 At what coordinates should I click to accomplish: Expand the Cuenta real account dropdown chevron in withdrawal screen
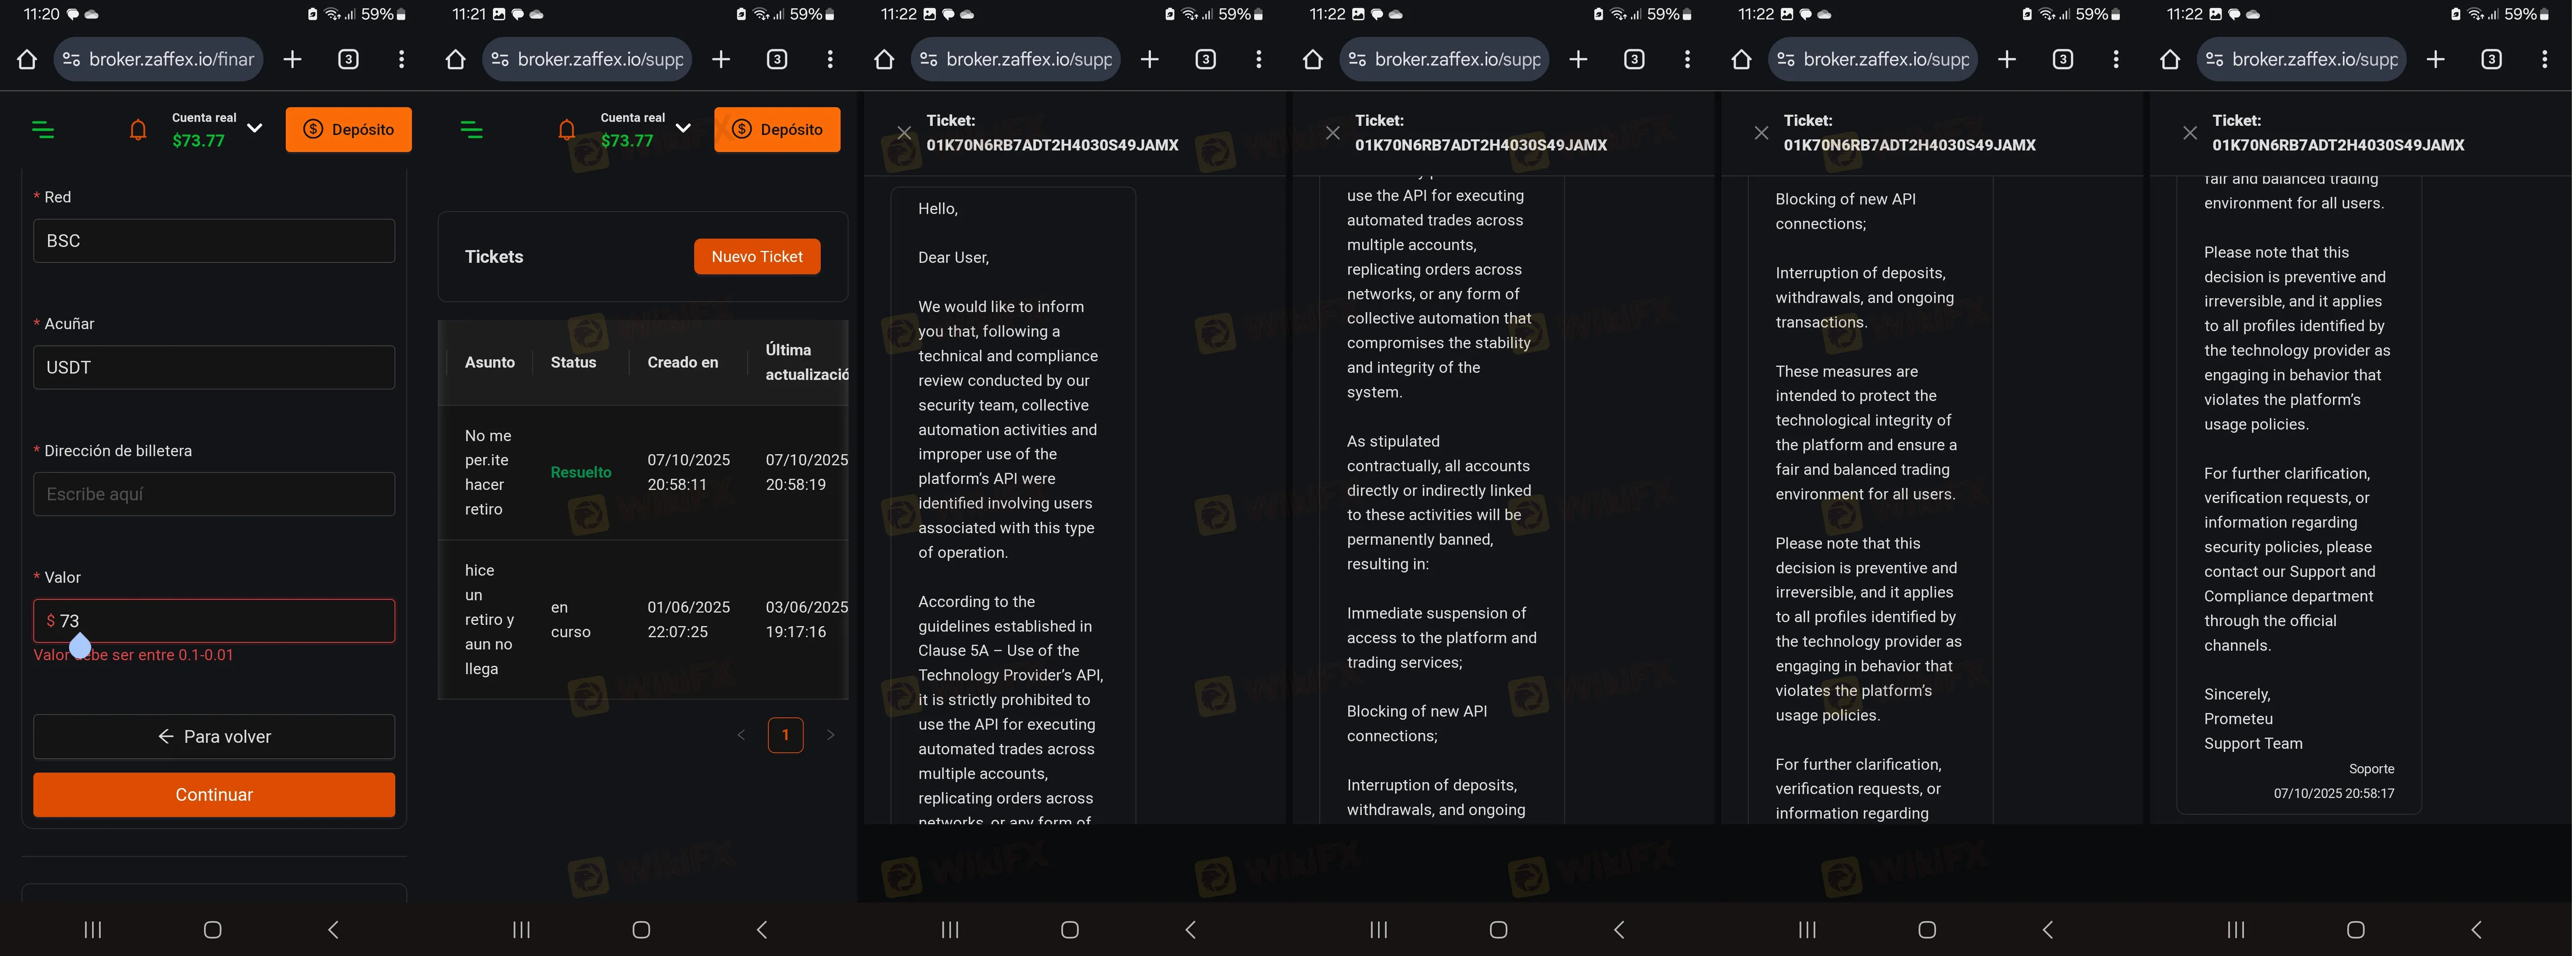coord(255,128)
